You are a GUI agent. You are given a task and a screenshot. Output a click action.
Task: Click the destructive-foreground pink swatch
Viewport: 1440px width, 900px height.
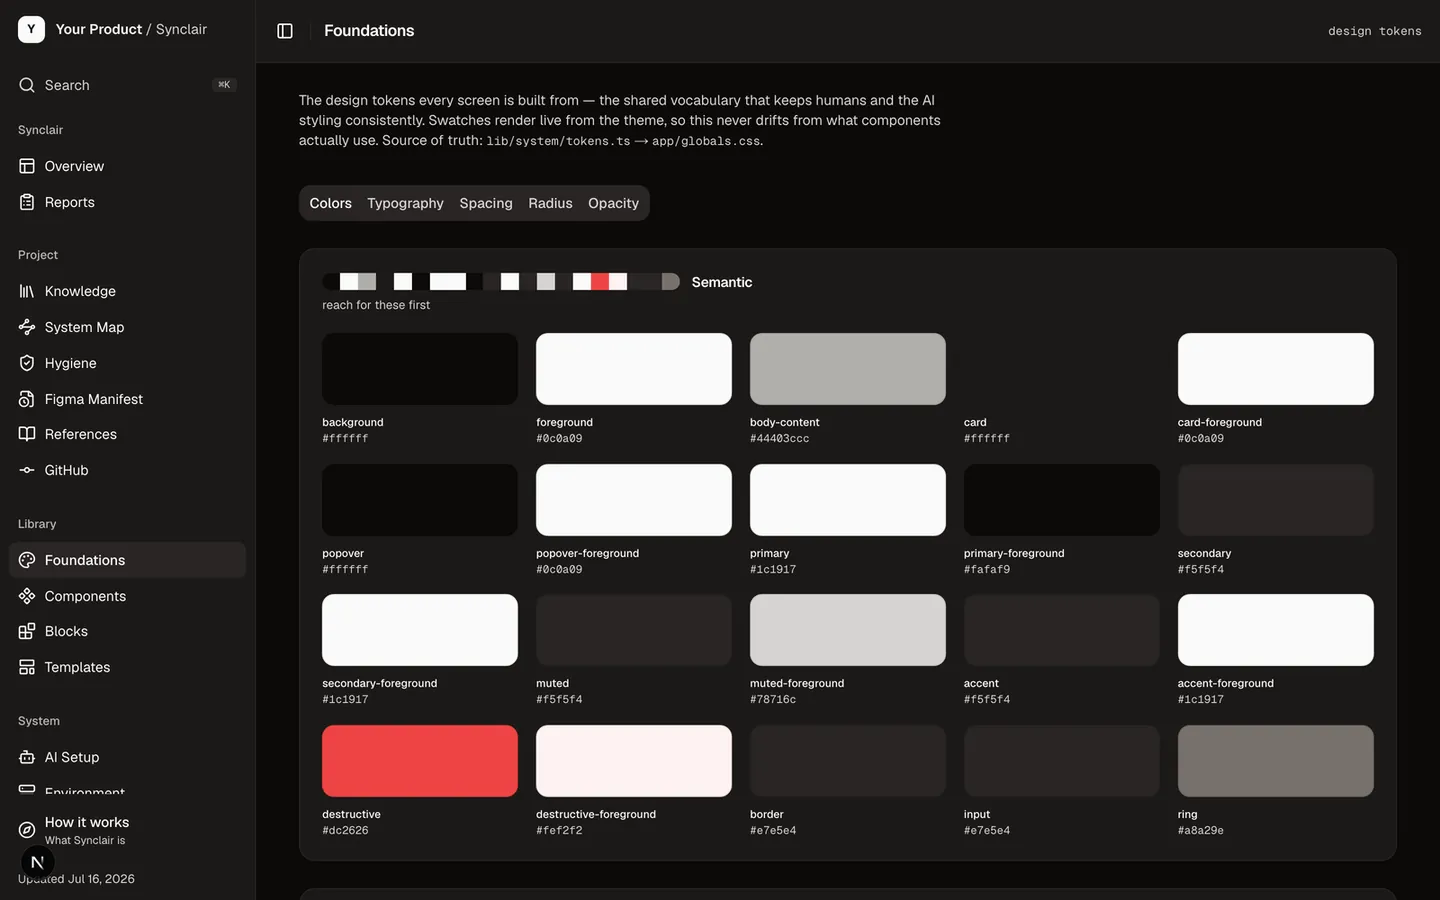pos(634,761)
